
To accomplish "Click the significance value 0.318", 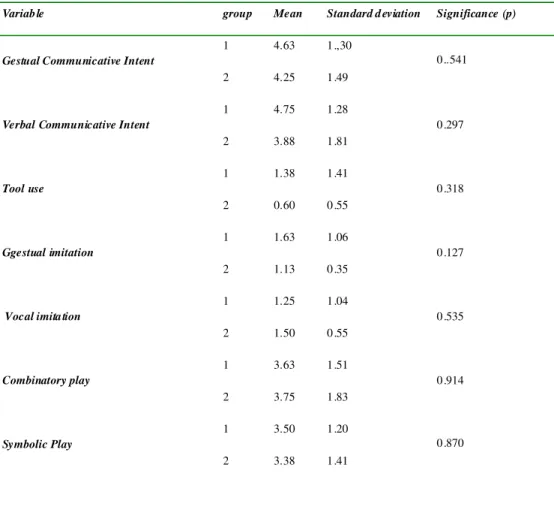I will [x=450, y=189].
